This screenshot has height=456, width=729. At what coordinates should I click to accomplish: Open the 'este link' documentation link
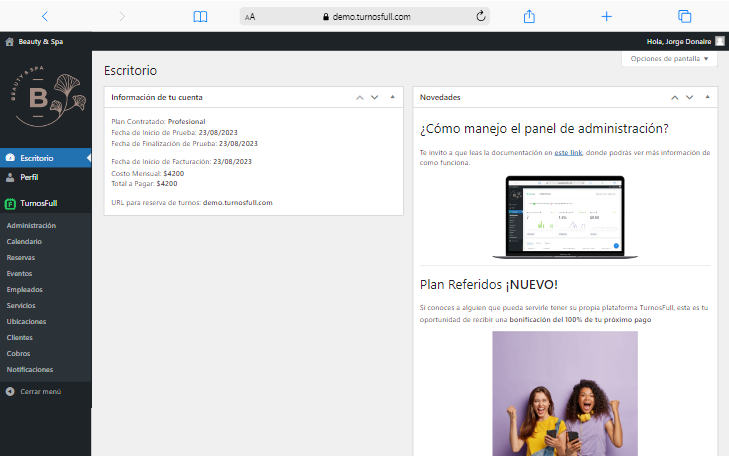tap(568, 152)
